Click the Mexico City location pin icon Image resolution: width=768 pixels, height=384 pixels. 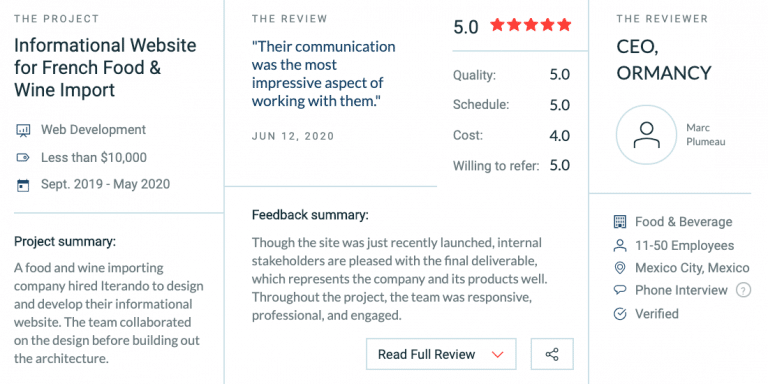coord(620,268)
